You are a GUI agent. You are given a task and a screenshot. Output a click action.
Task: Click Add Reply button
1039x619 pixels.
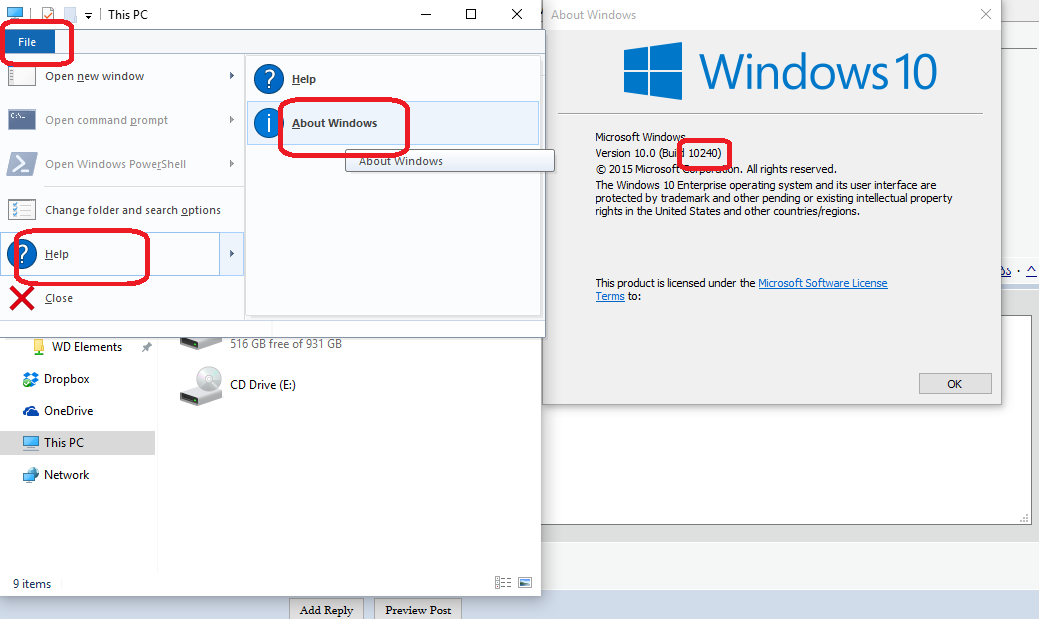[327, 610]
